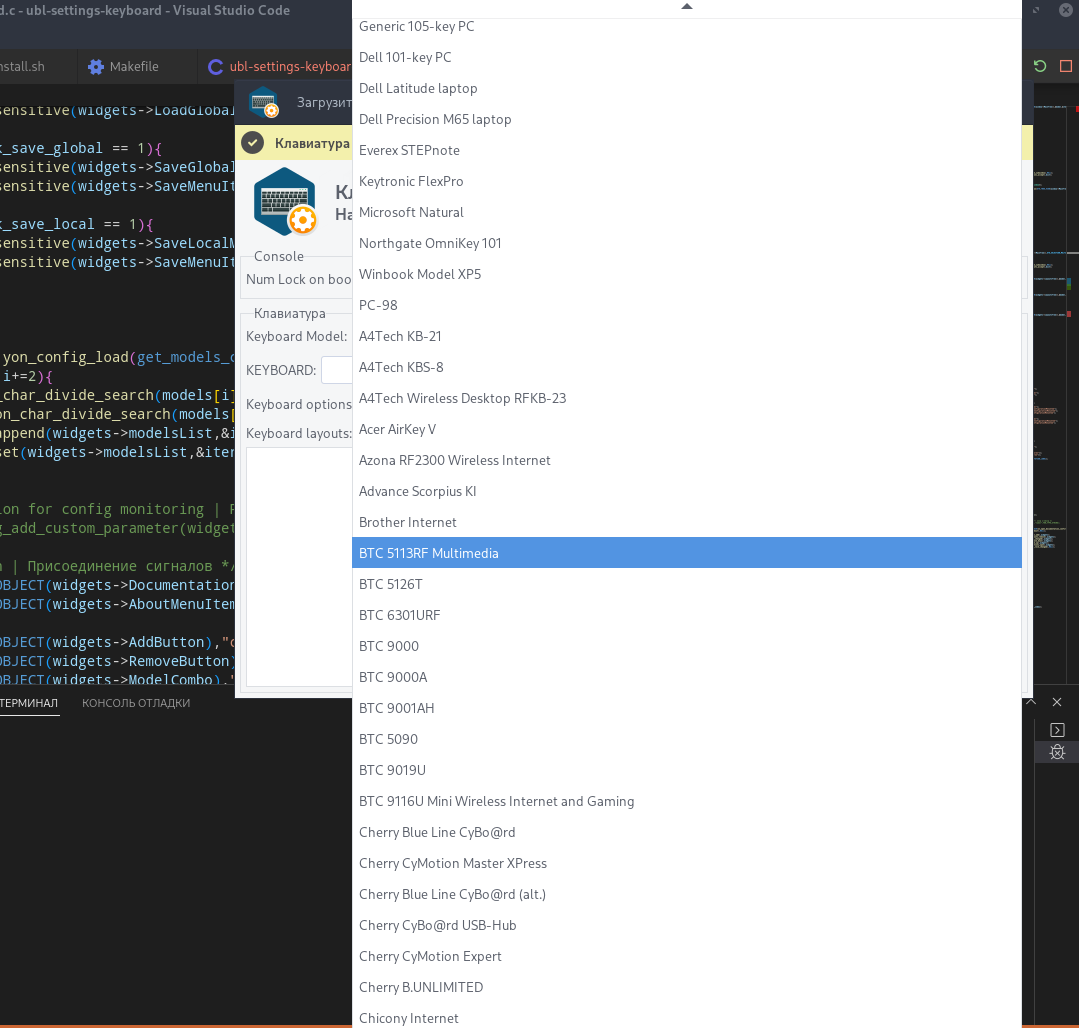Select Generic 105-key PC from list
The image size is (1079, 1028).
(x=686, y=26)
